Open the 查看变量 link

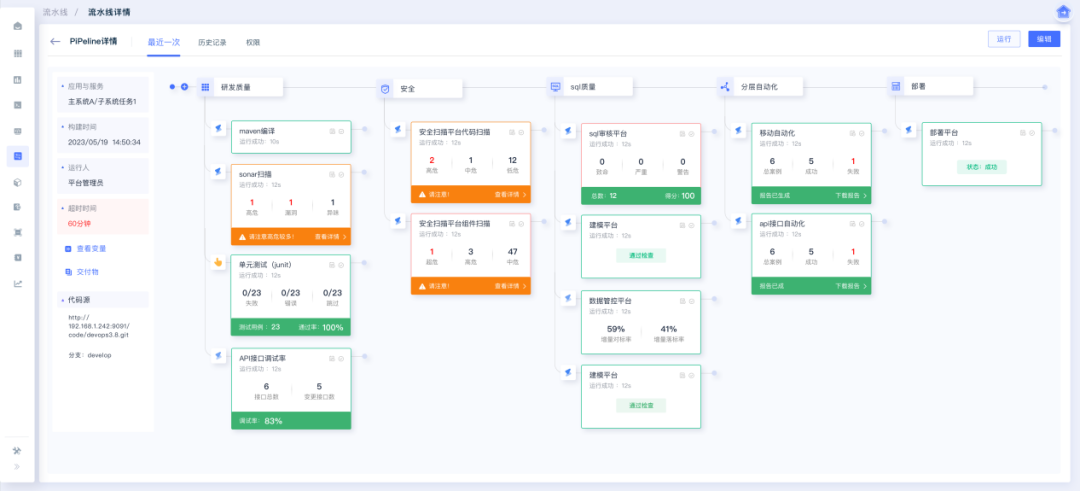coord(90,248)
